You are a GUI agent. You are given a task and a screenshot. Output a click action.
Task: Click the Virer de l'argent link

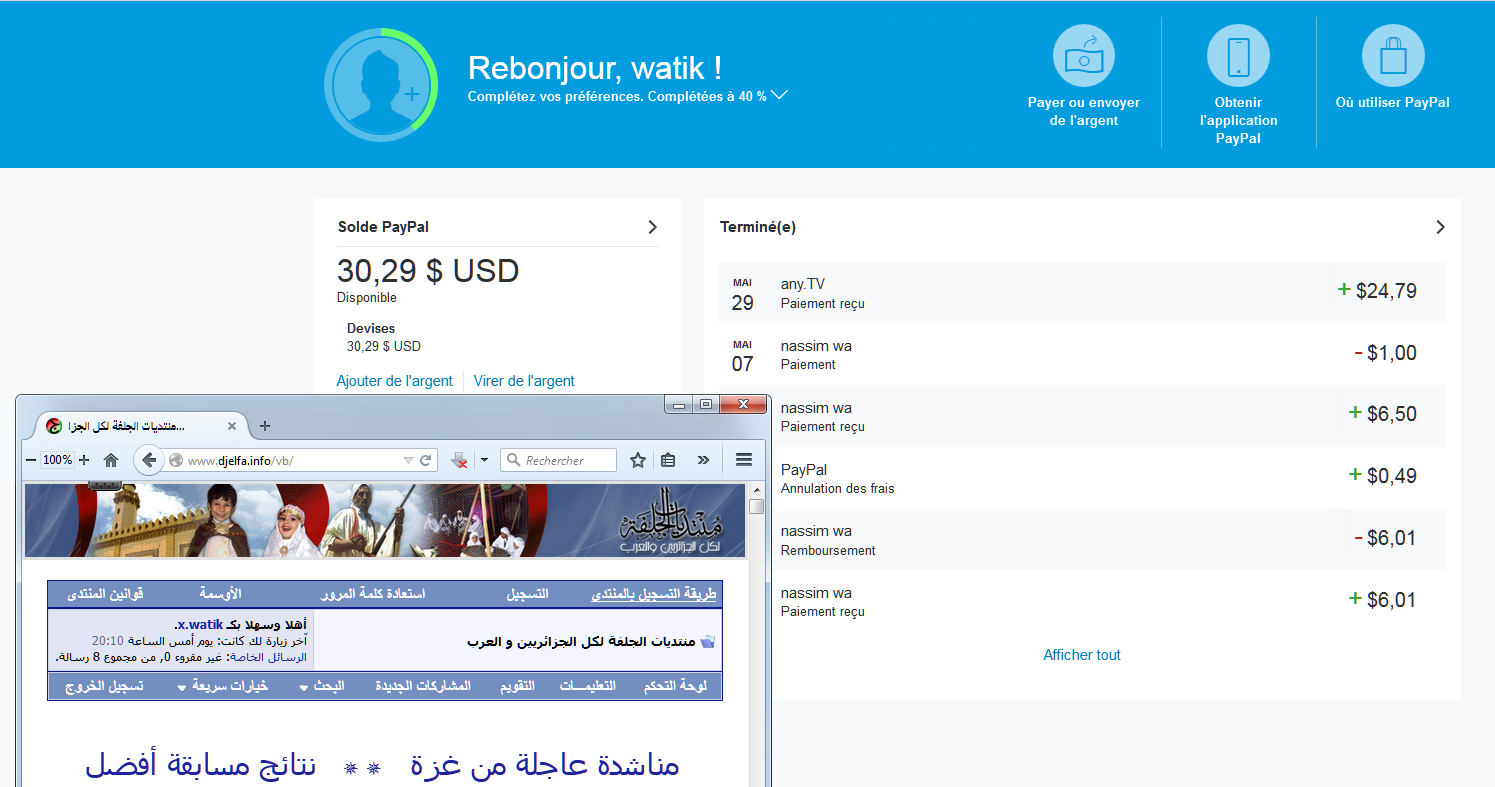(524, 381)
